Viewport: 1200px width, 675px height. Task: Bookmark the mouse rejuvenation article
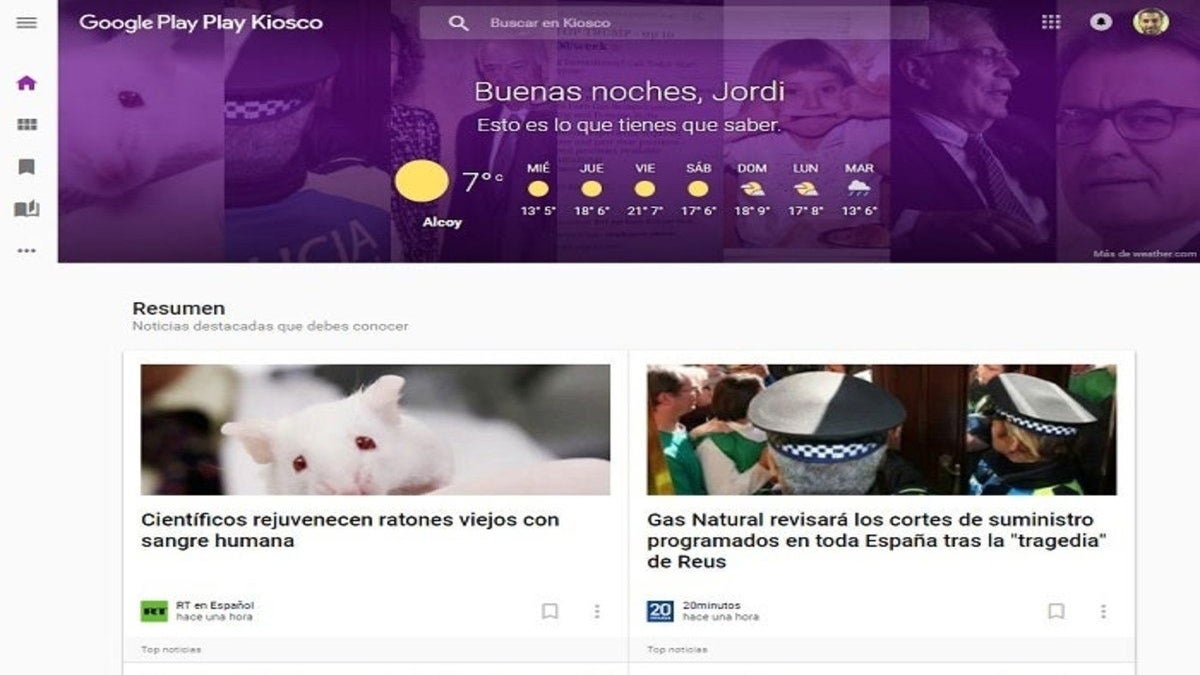[550, 611]
